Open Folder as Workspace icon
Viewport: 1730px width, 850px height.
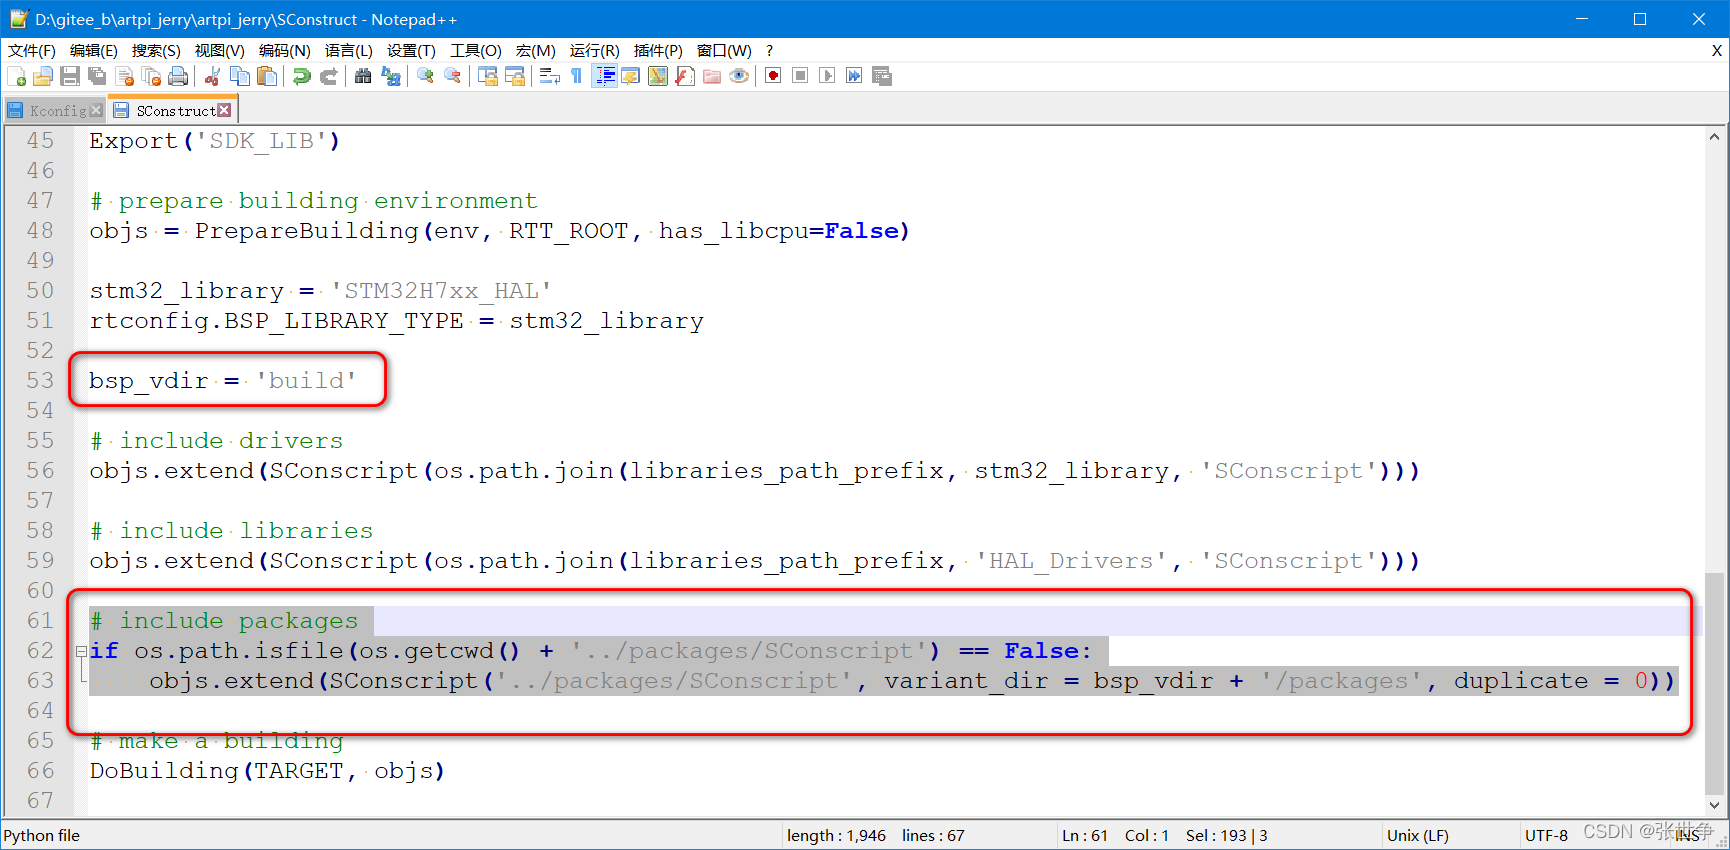[712, 76]
